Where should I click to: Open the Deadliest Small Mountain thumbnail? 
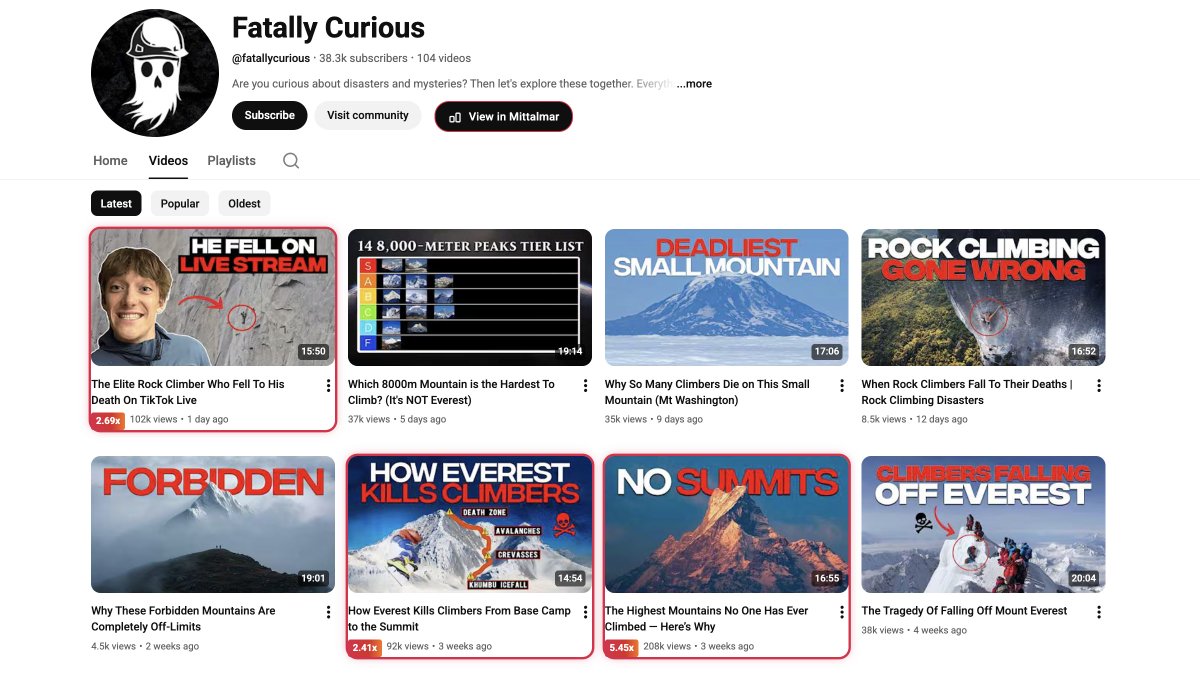pos(727,298)
